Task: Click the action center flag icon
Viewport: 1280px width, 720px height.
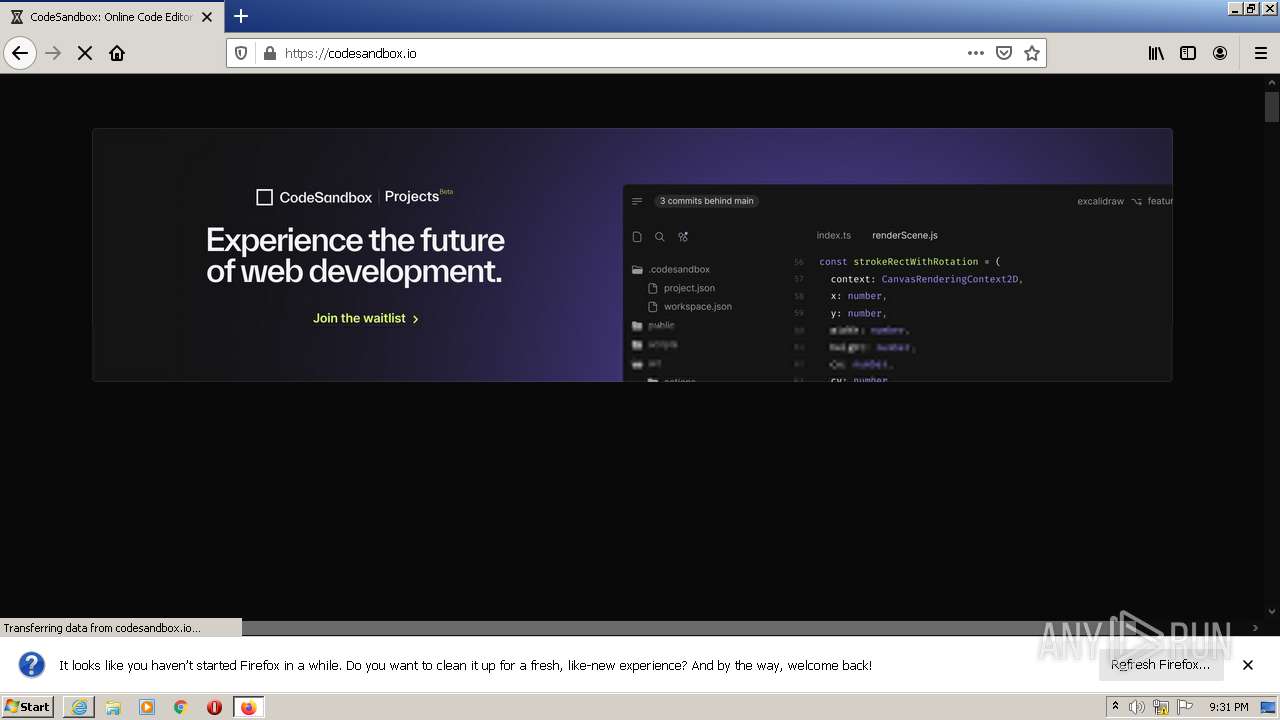Action: point(1185,706)
